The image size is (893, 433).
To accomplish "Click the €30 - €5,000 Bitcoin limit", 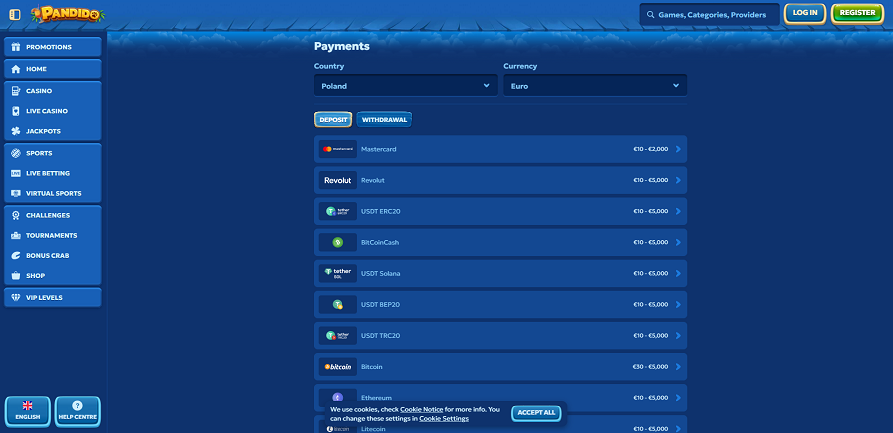I will coord(650,366).
